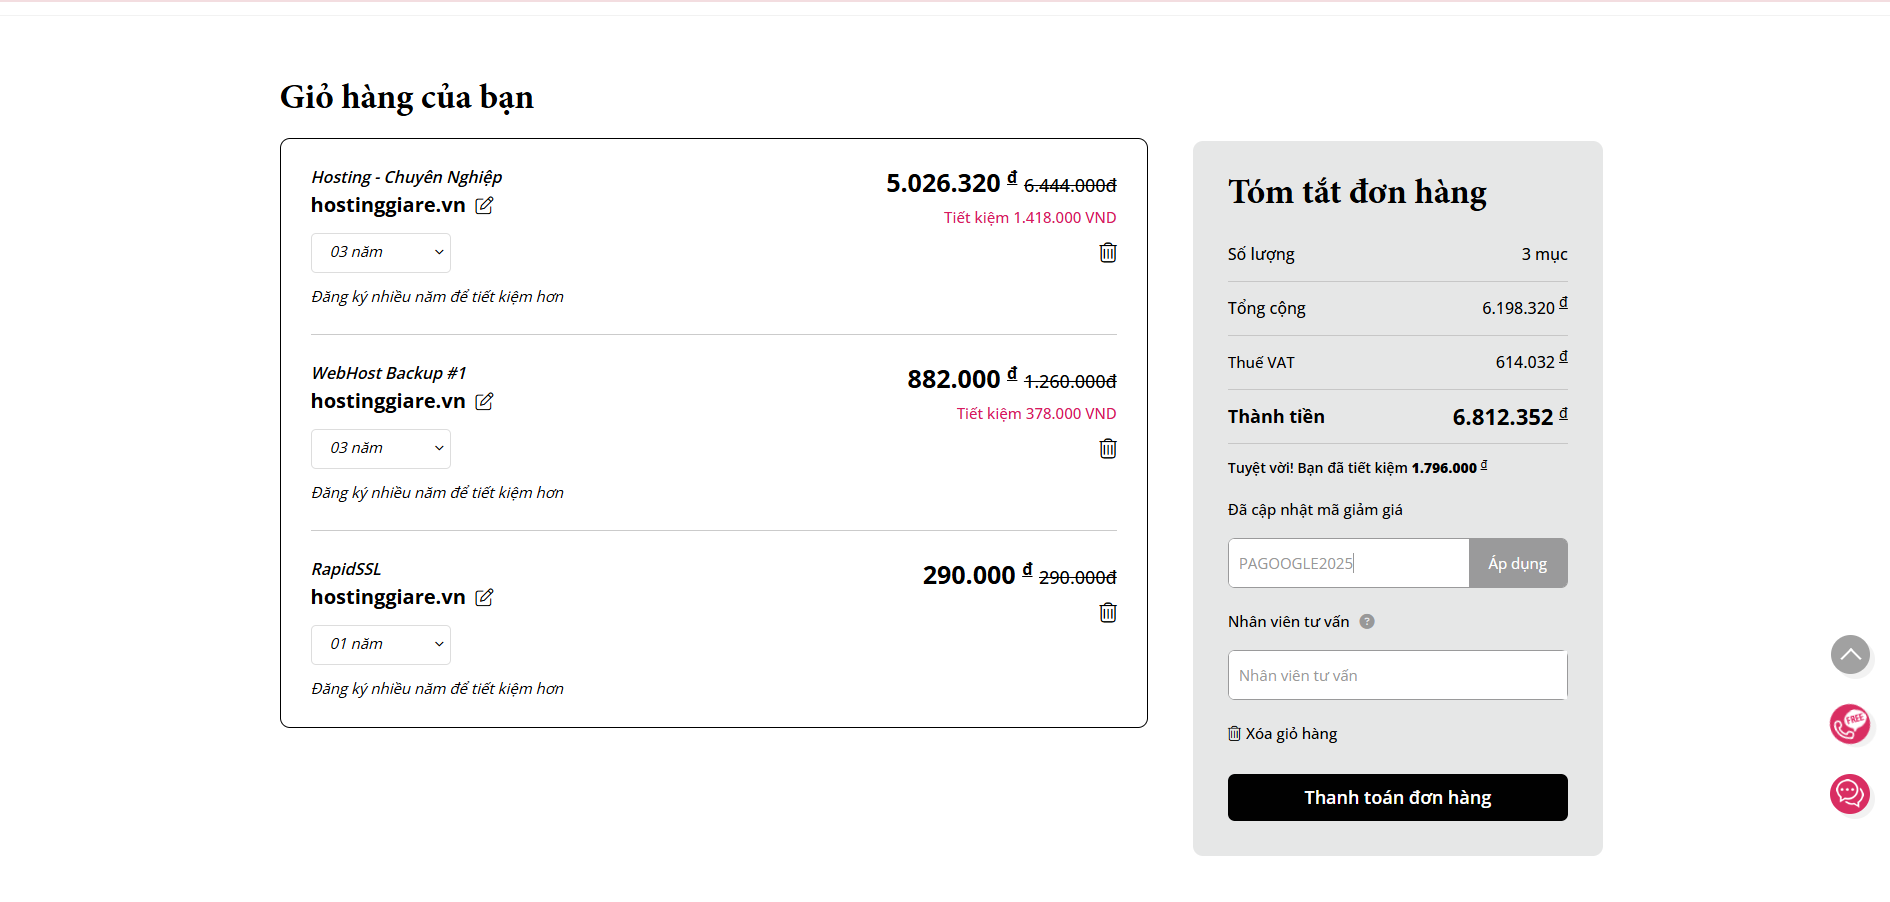The height and width of the screenshot is (902, 1890).
Task: Focus the PAGOOGLE2025 coupon code field
Action: coord(1347,564)
